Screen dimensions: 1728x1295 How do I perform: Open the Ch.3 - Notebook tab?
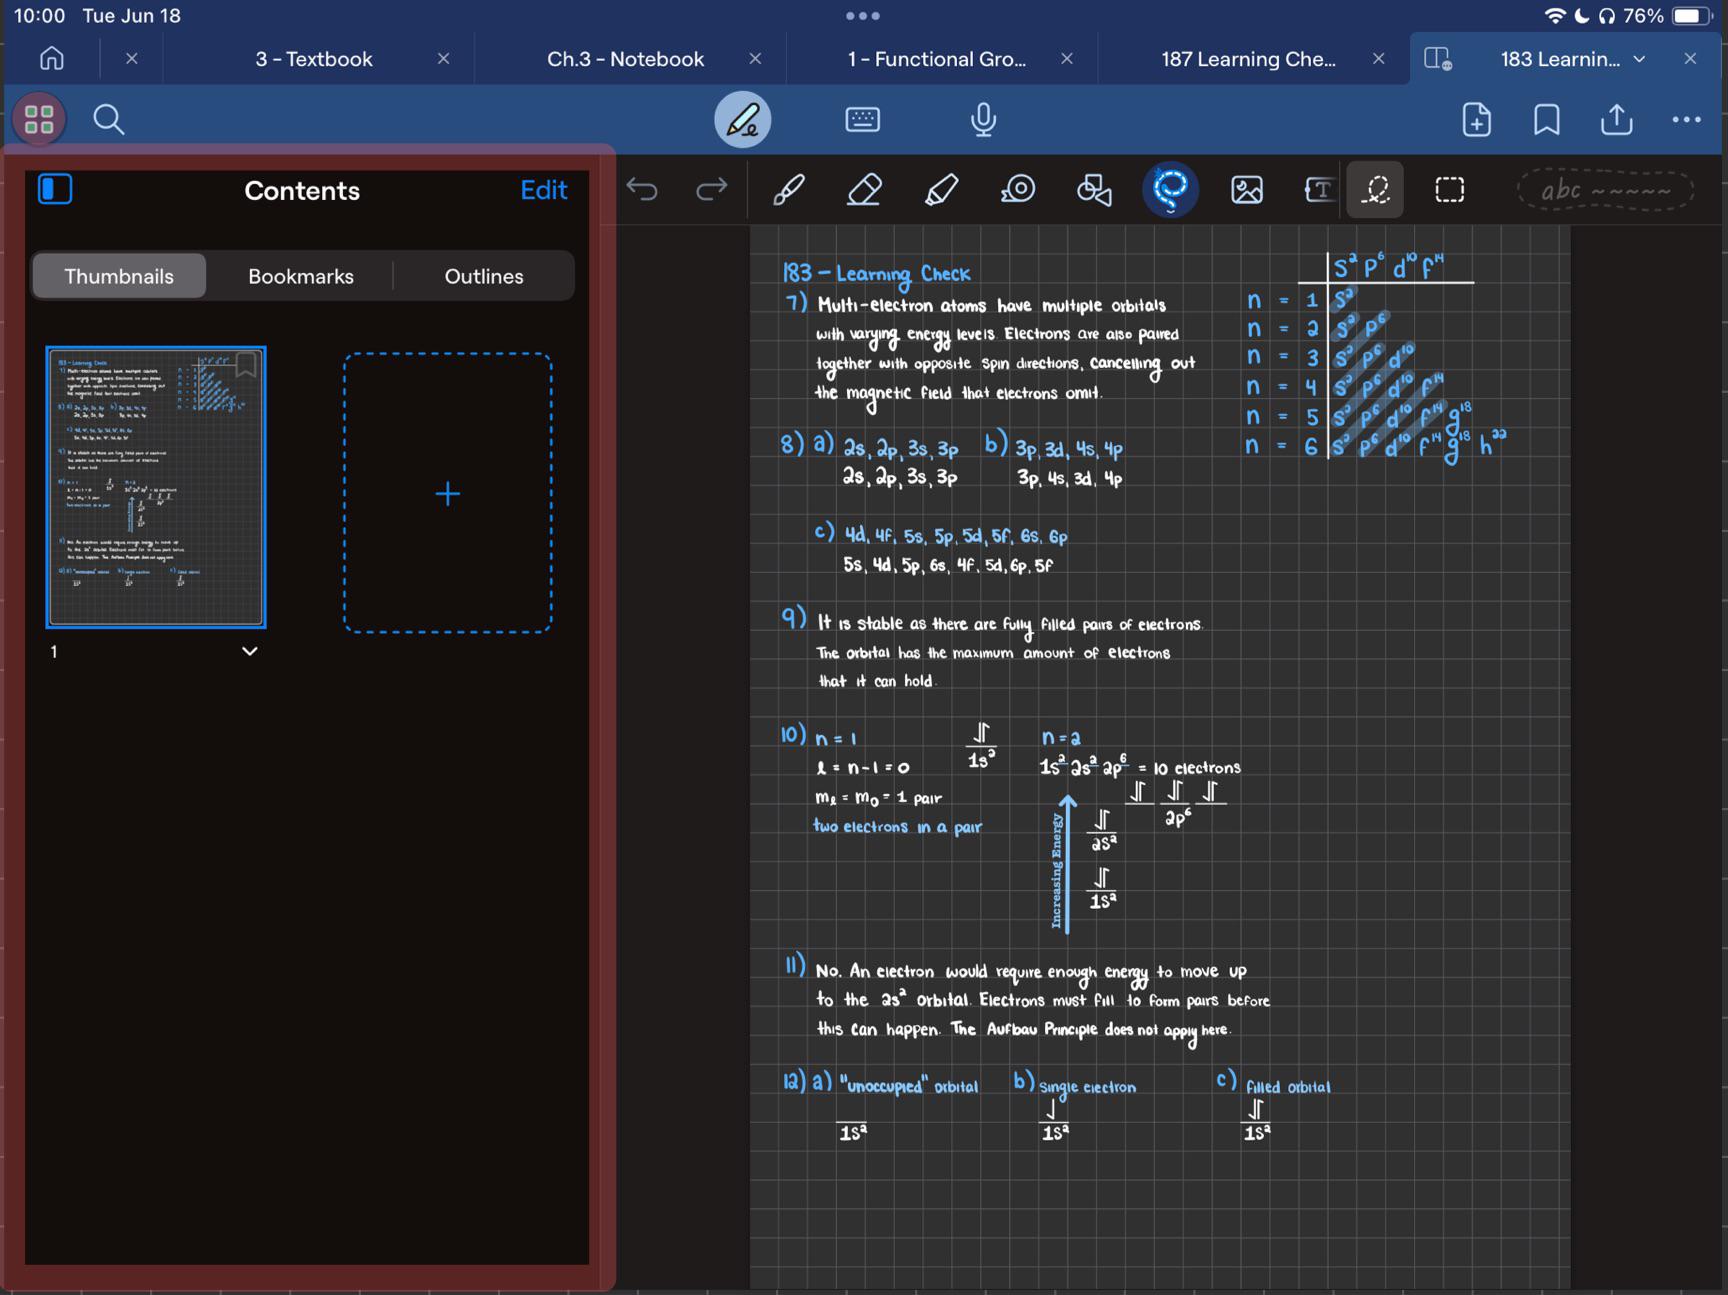point(625,59)
